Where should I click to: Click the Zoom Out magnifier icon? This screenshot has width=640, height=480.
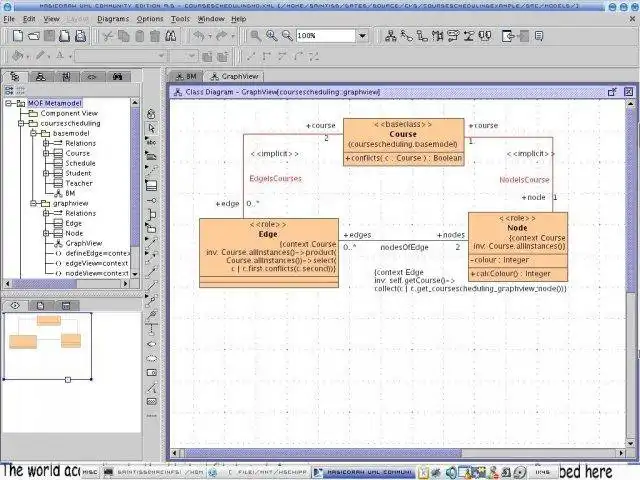click(287, 36)
